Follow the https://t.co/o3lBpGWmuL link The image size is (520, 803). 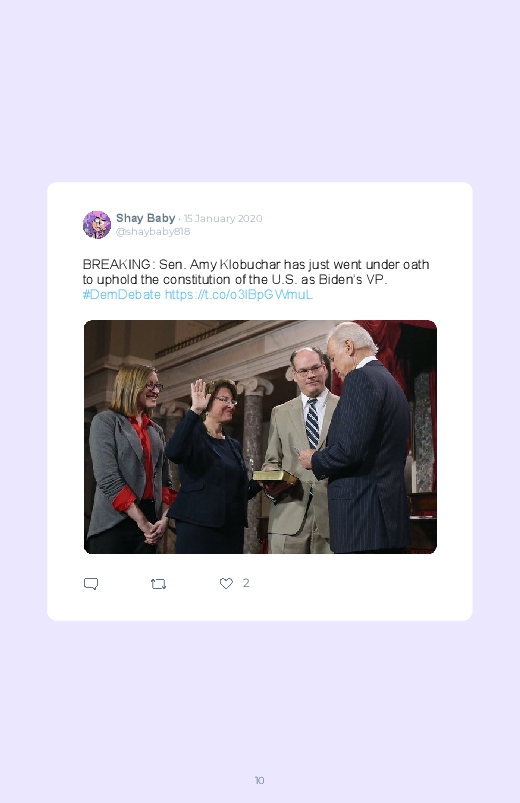pyautogui.click(x=238, y=295)
